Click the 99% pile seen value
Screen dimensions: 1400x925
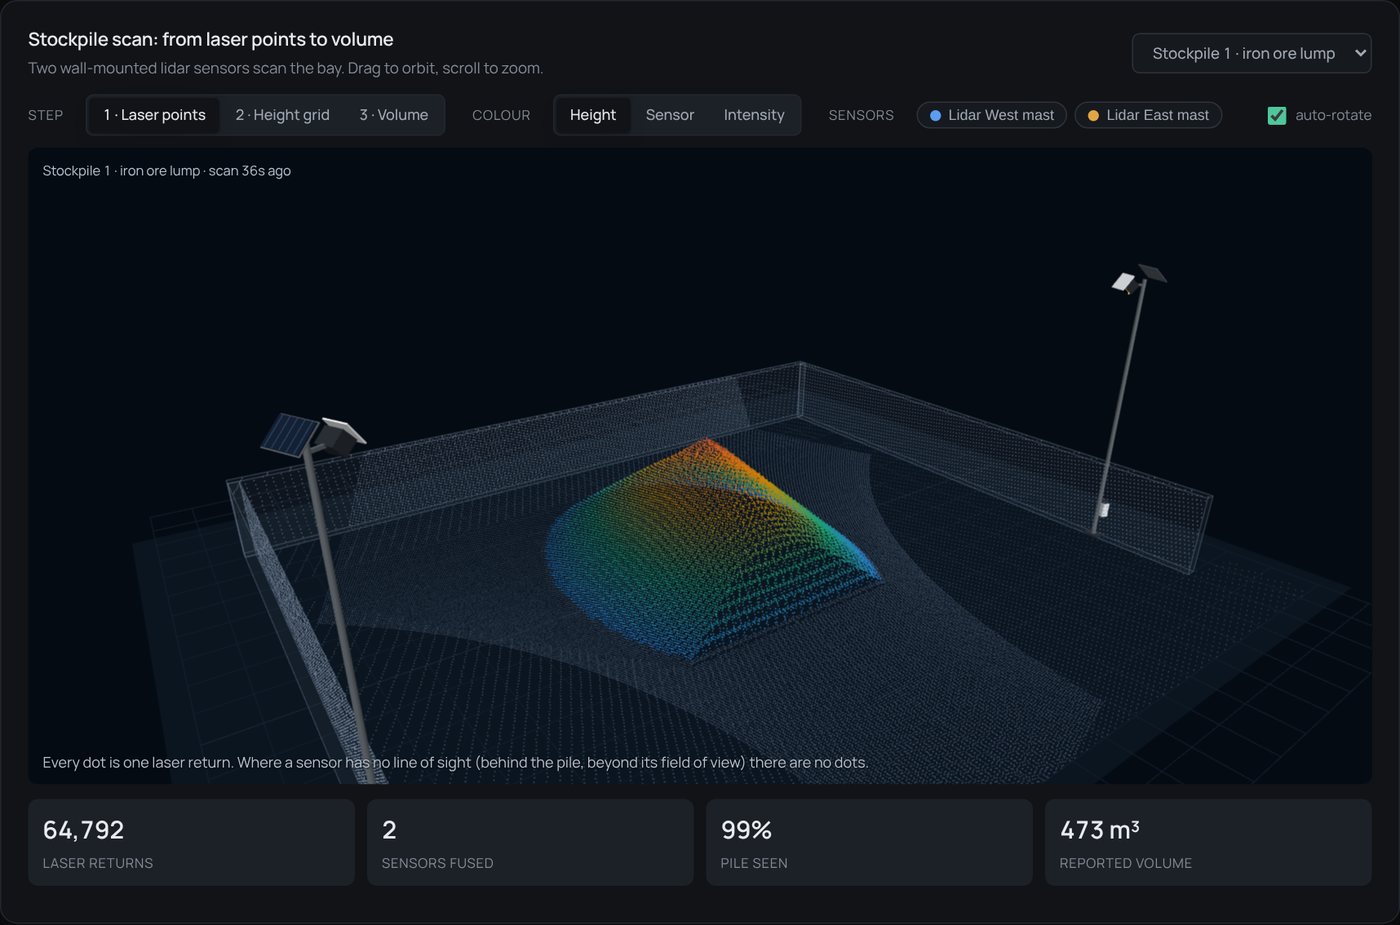point(746,830)
